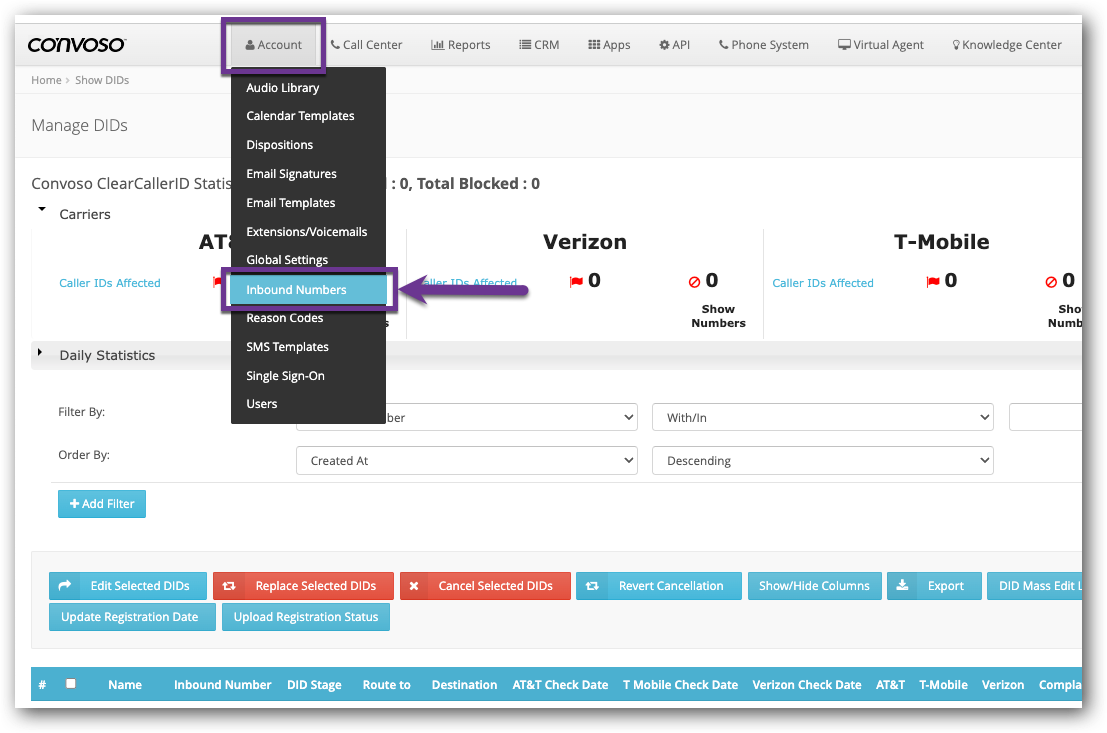
Task: Click T-Mobile blocked circle icon
Action: [x=1051, y=282]
